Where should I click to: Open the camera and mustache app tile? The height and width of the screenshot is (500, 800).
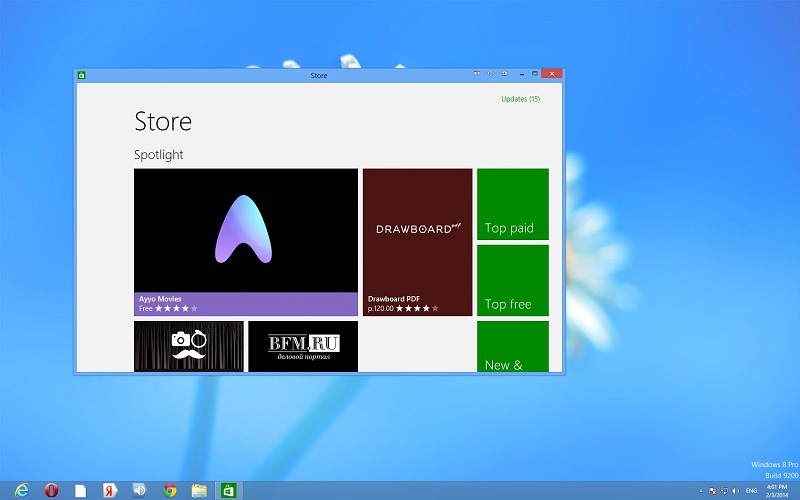coord(189,346)
